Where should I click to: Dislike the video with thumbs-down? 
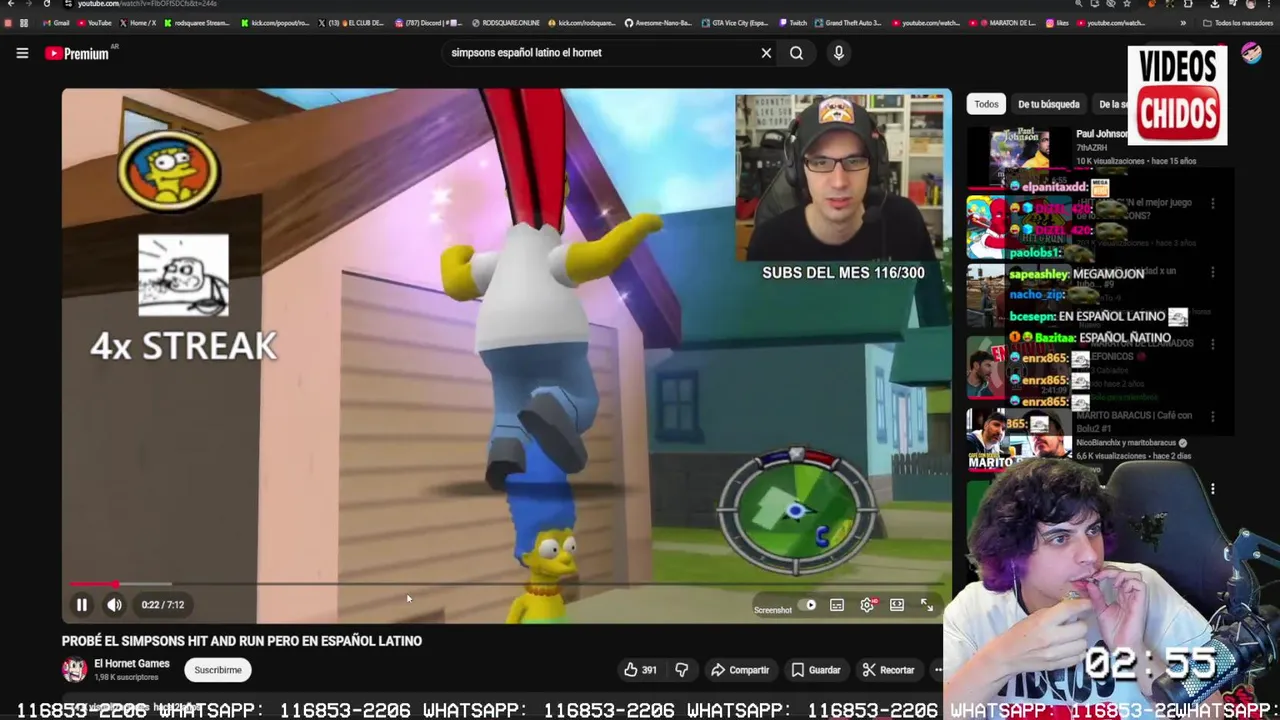click(682, 670)
